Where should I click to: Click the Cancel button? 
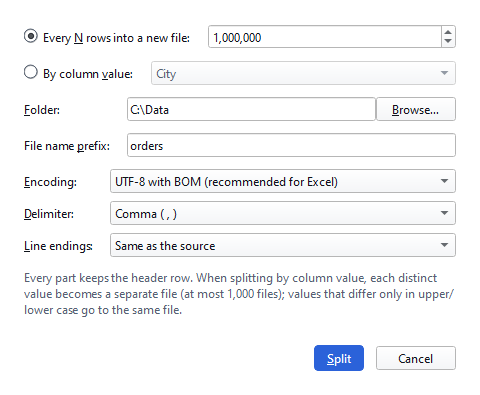coord(416,358)
